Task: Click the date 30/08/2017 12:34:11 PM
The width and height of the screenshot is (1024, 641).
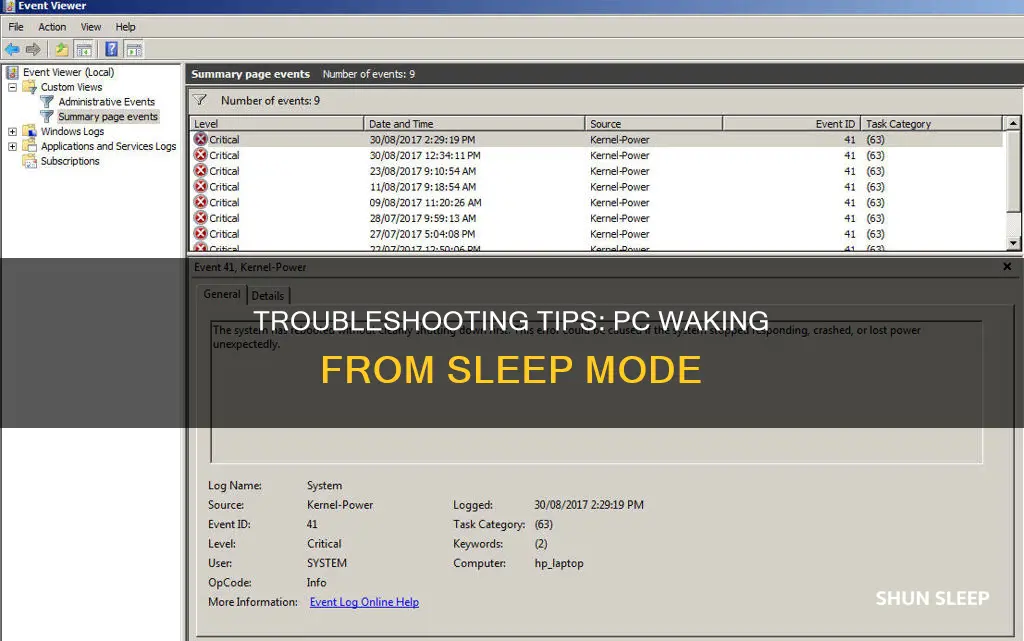Action: (424, 155)
